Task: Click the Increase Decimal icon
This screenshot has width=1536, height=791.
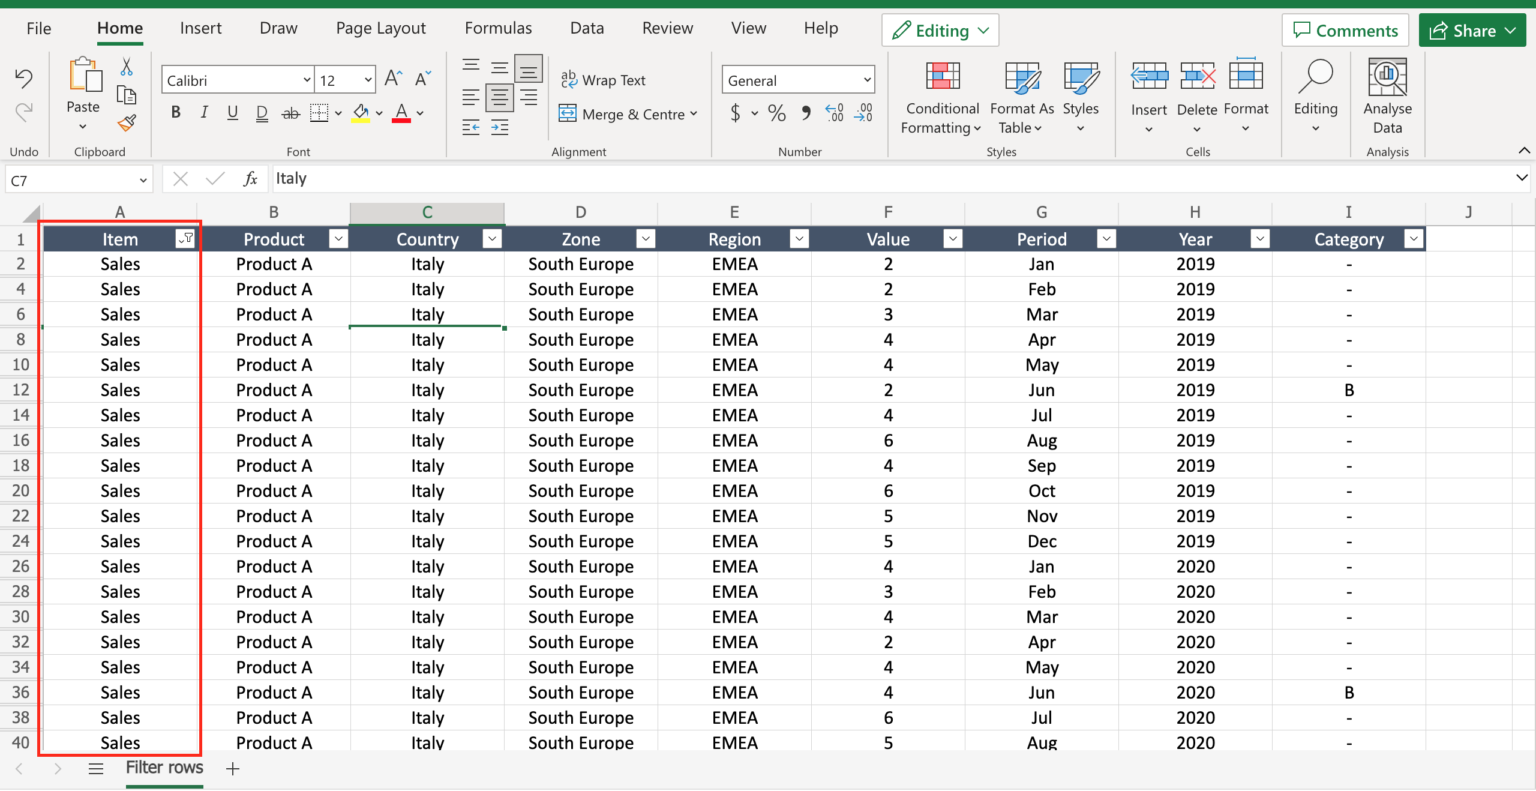Action: 835,113
